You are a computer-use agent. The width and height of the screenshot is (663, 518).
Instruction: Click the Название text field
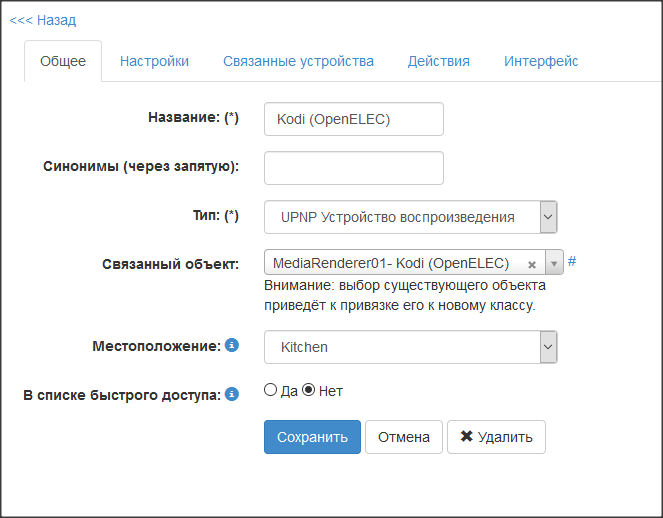coord(353,119)
